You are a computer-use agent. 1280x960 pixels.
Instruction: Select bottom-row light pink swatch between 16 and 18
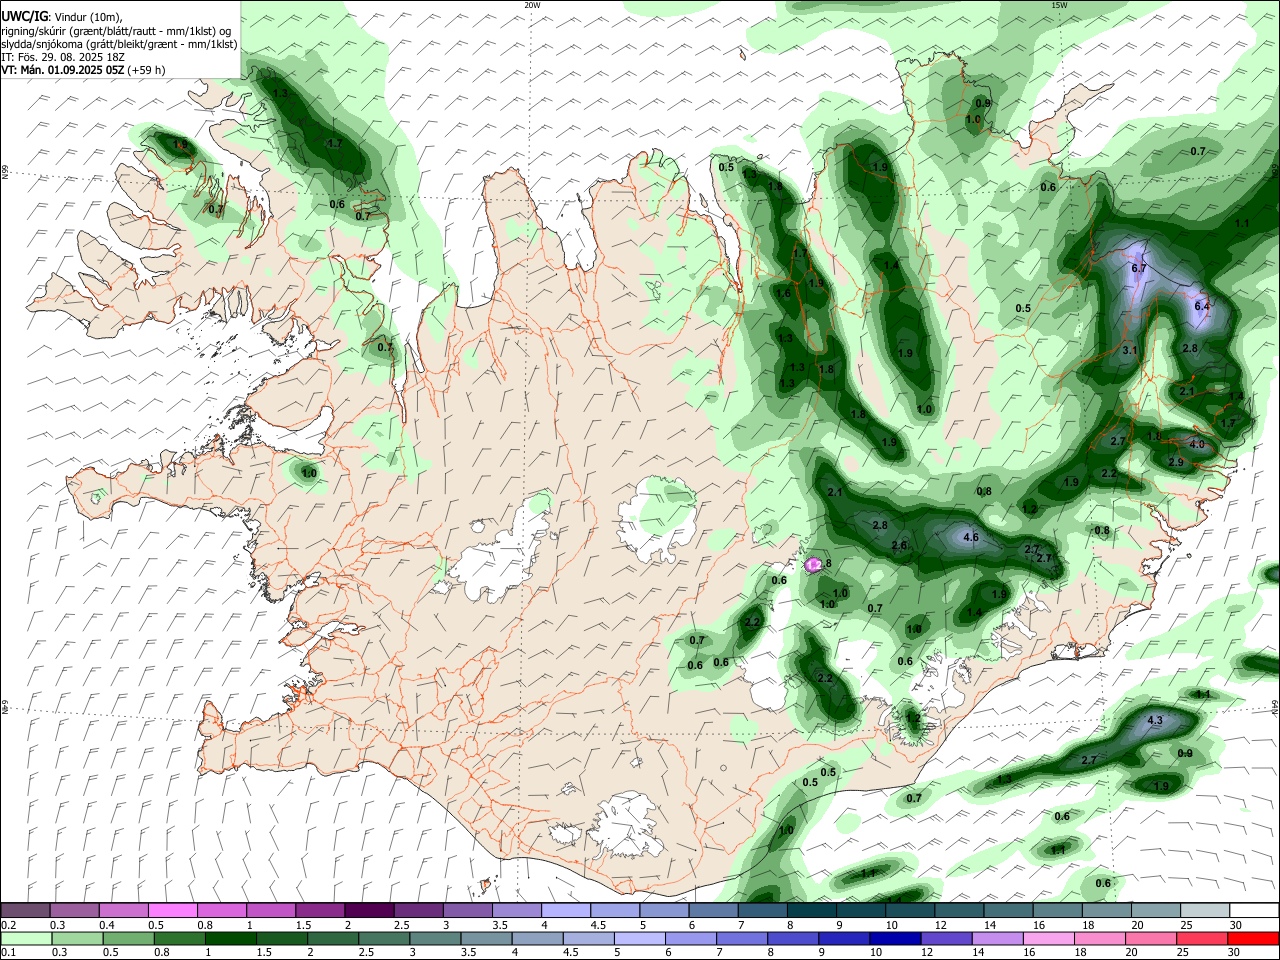[x=1049, y=938]
